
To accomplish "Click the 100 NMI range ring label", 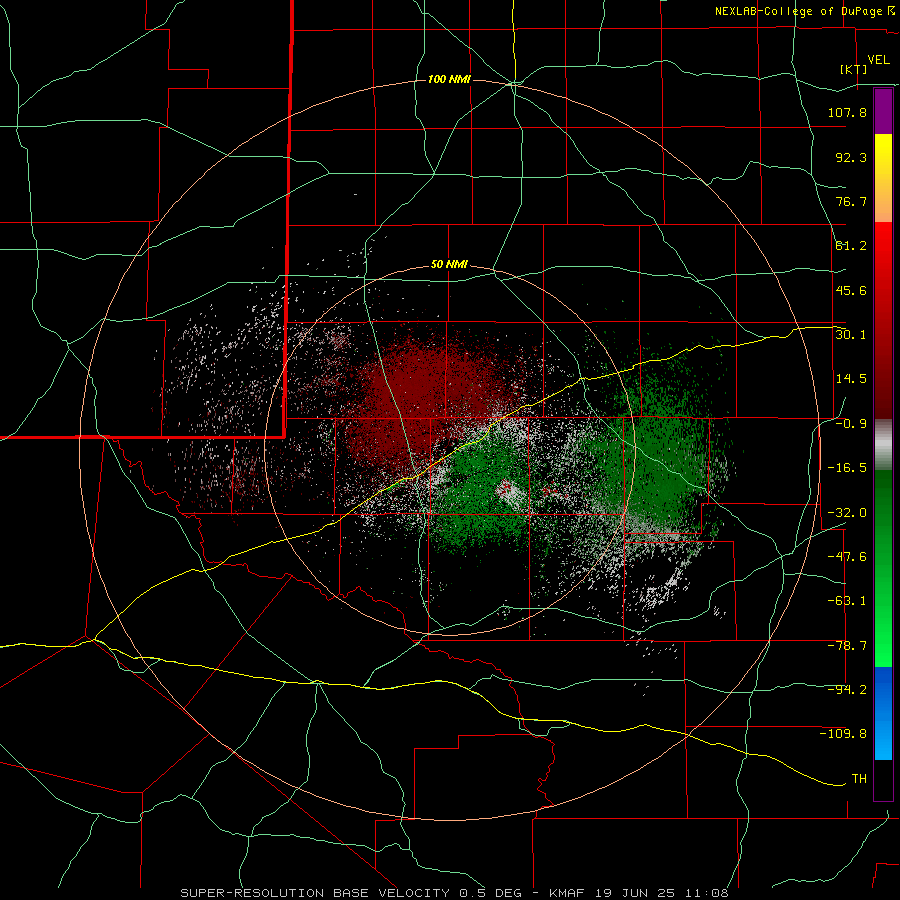I will (449, 79).
